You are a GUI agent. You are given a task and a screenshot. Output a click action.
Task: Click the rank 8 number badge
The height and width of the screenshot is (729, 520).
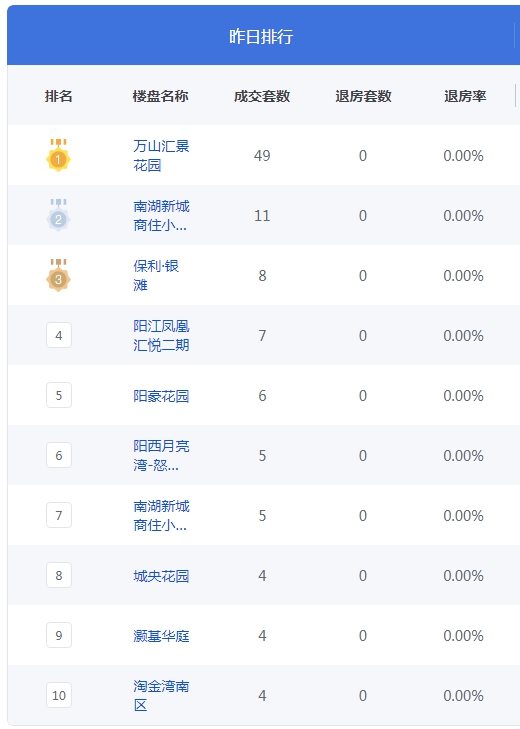point(59,575)
